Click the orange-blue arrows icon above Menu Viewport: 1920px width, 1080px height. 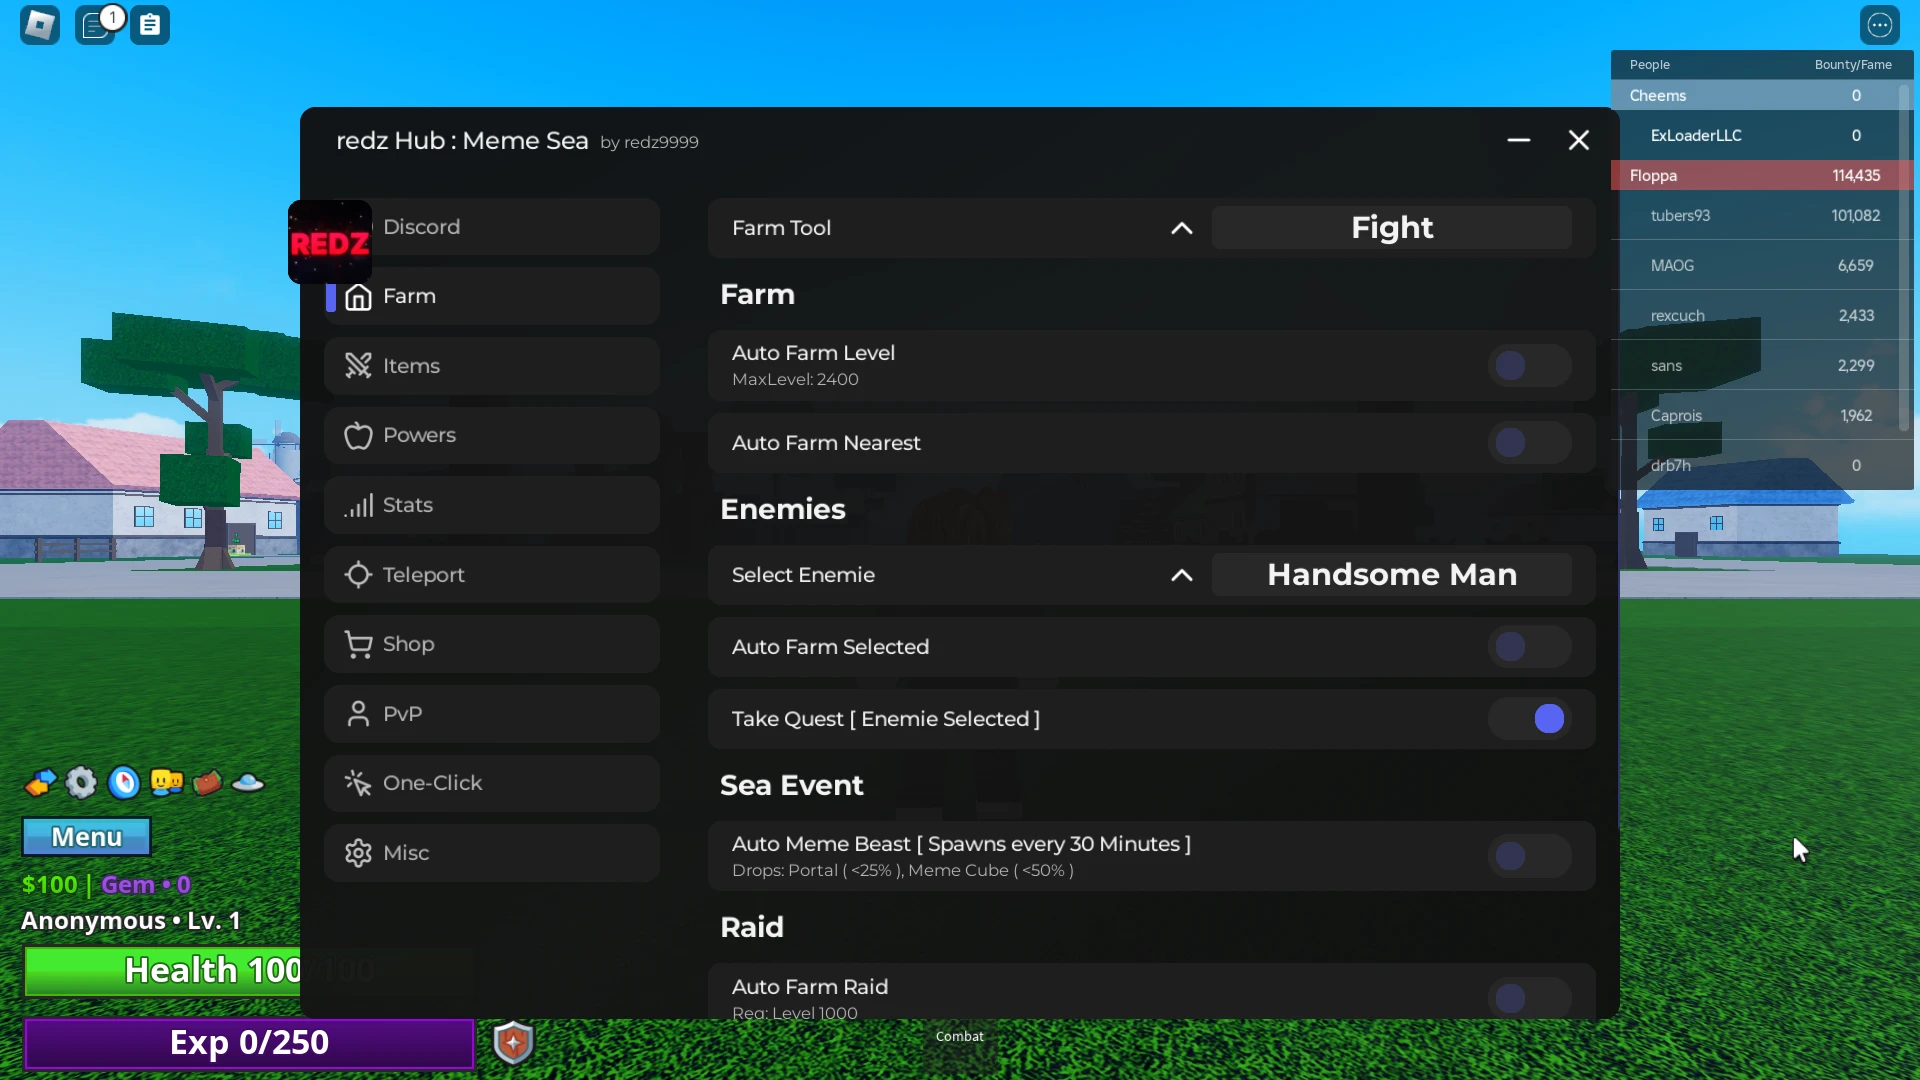(40, 783)
